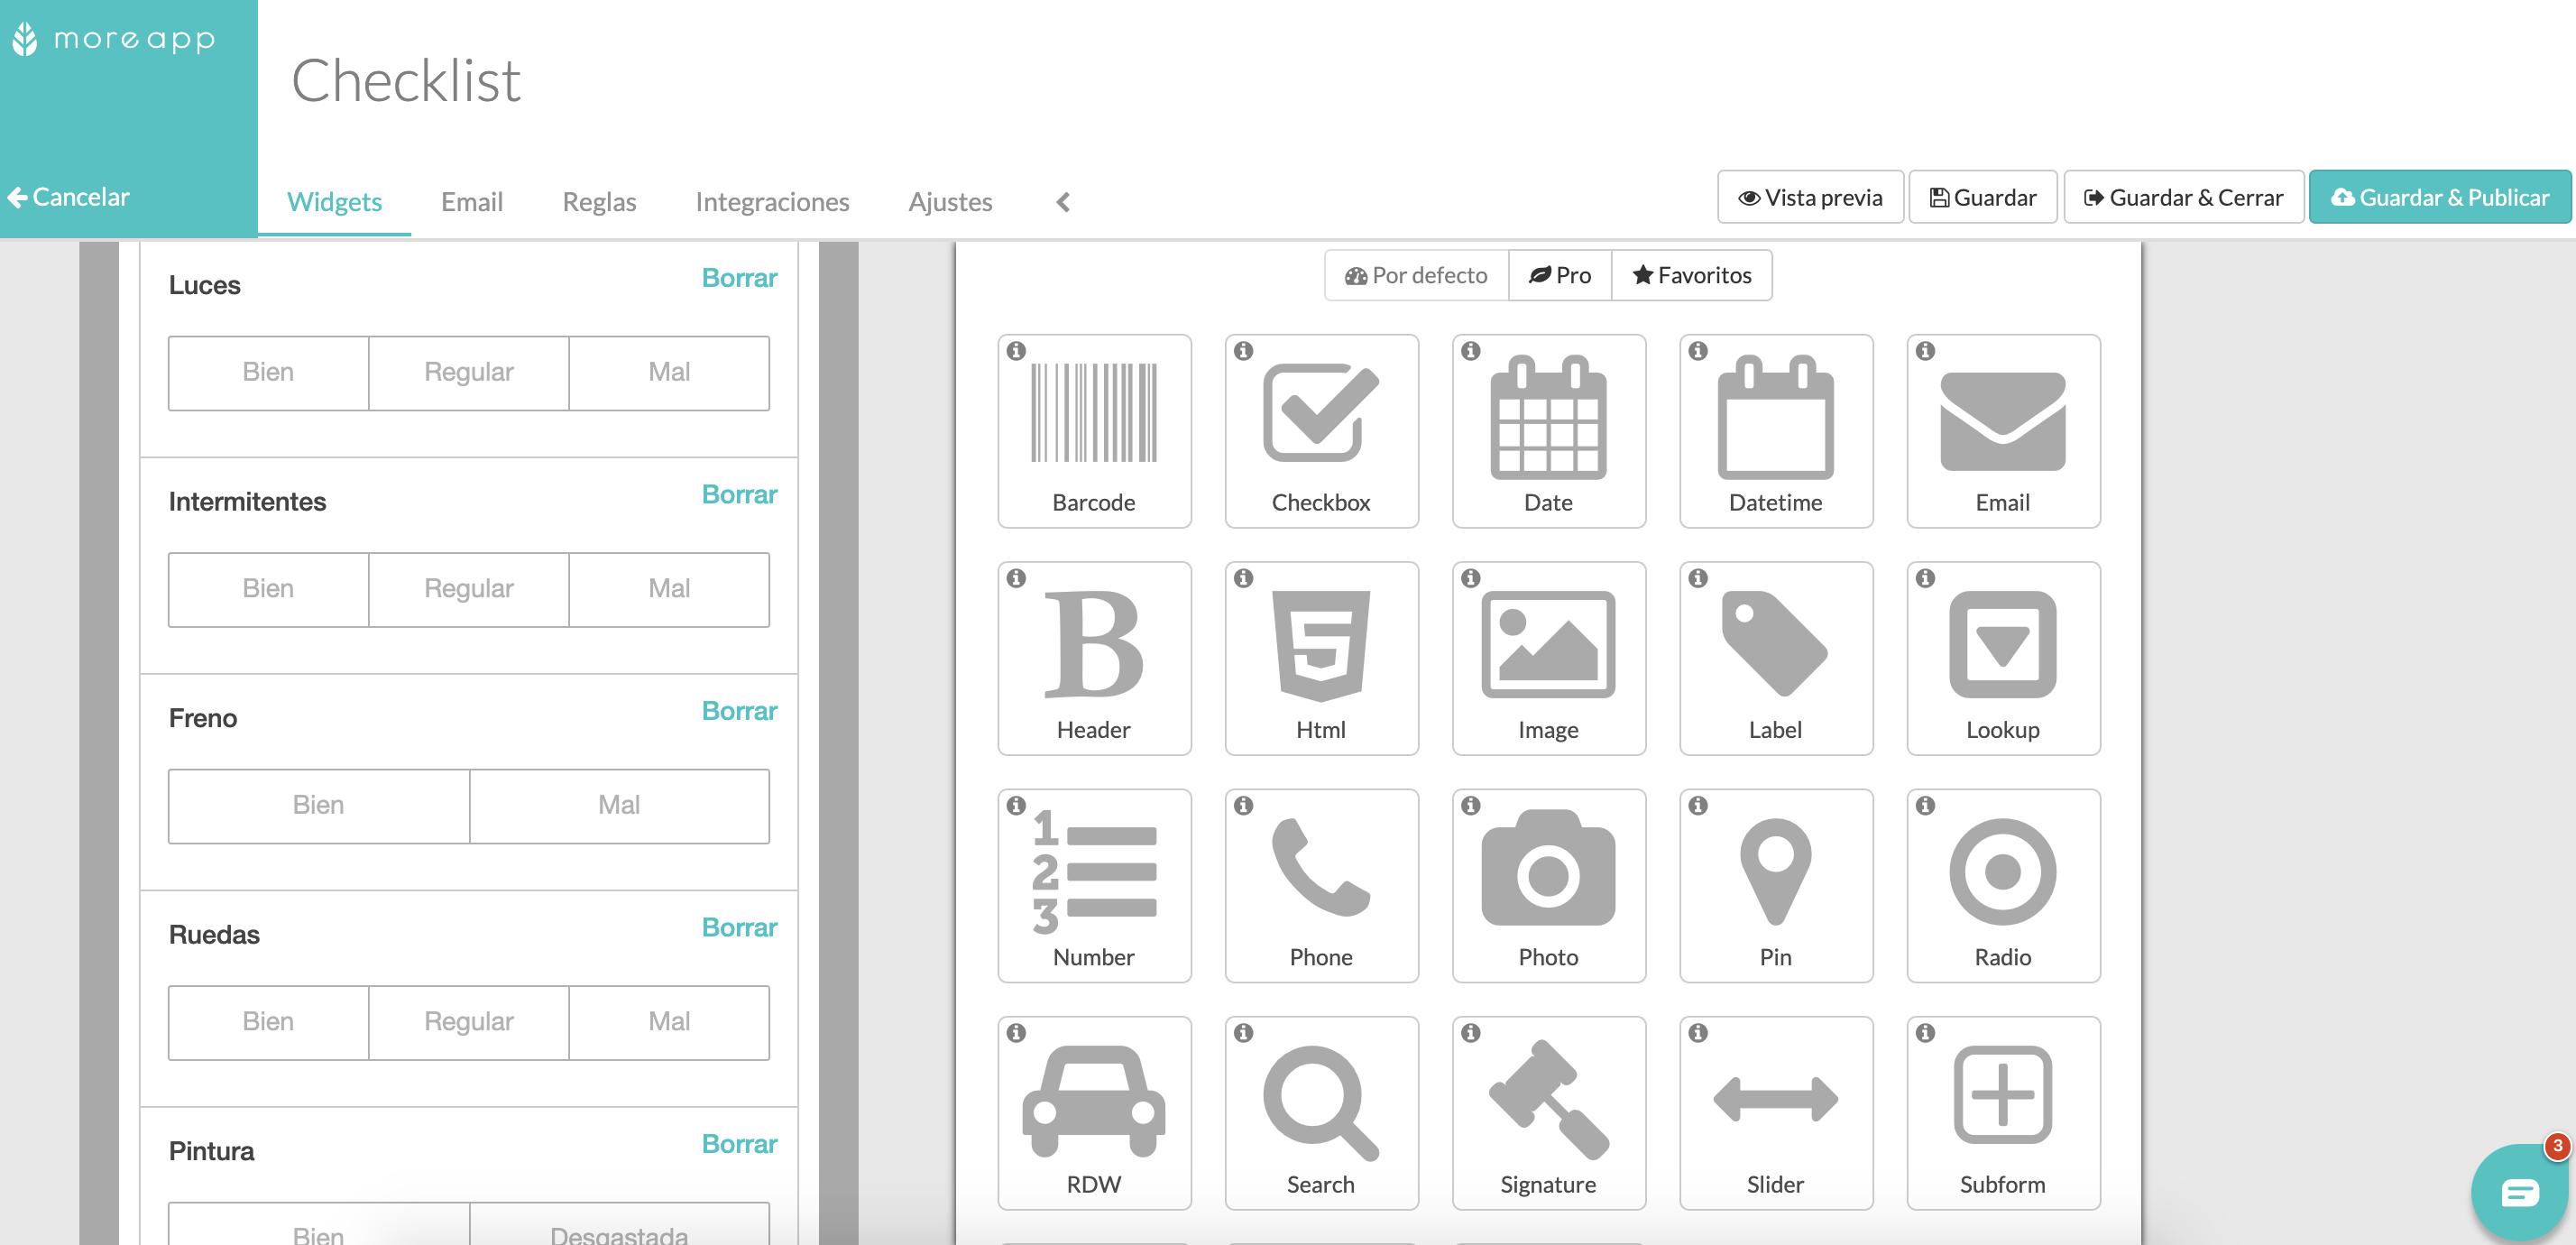Click the Cancelar link
This screenshot has height=1245, width=2576.
(74, 197)
